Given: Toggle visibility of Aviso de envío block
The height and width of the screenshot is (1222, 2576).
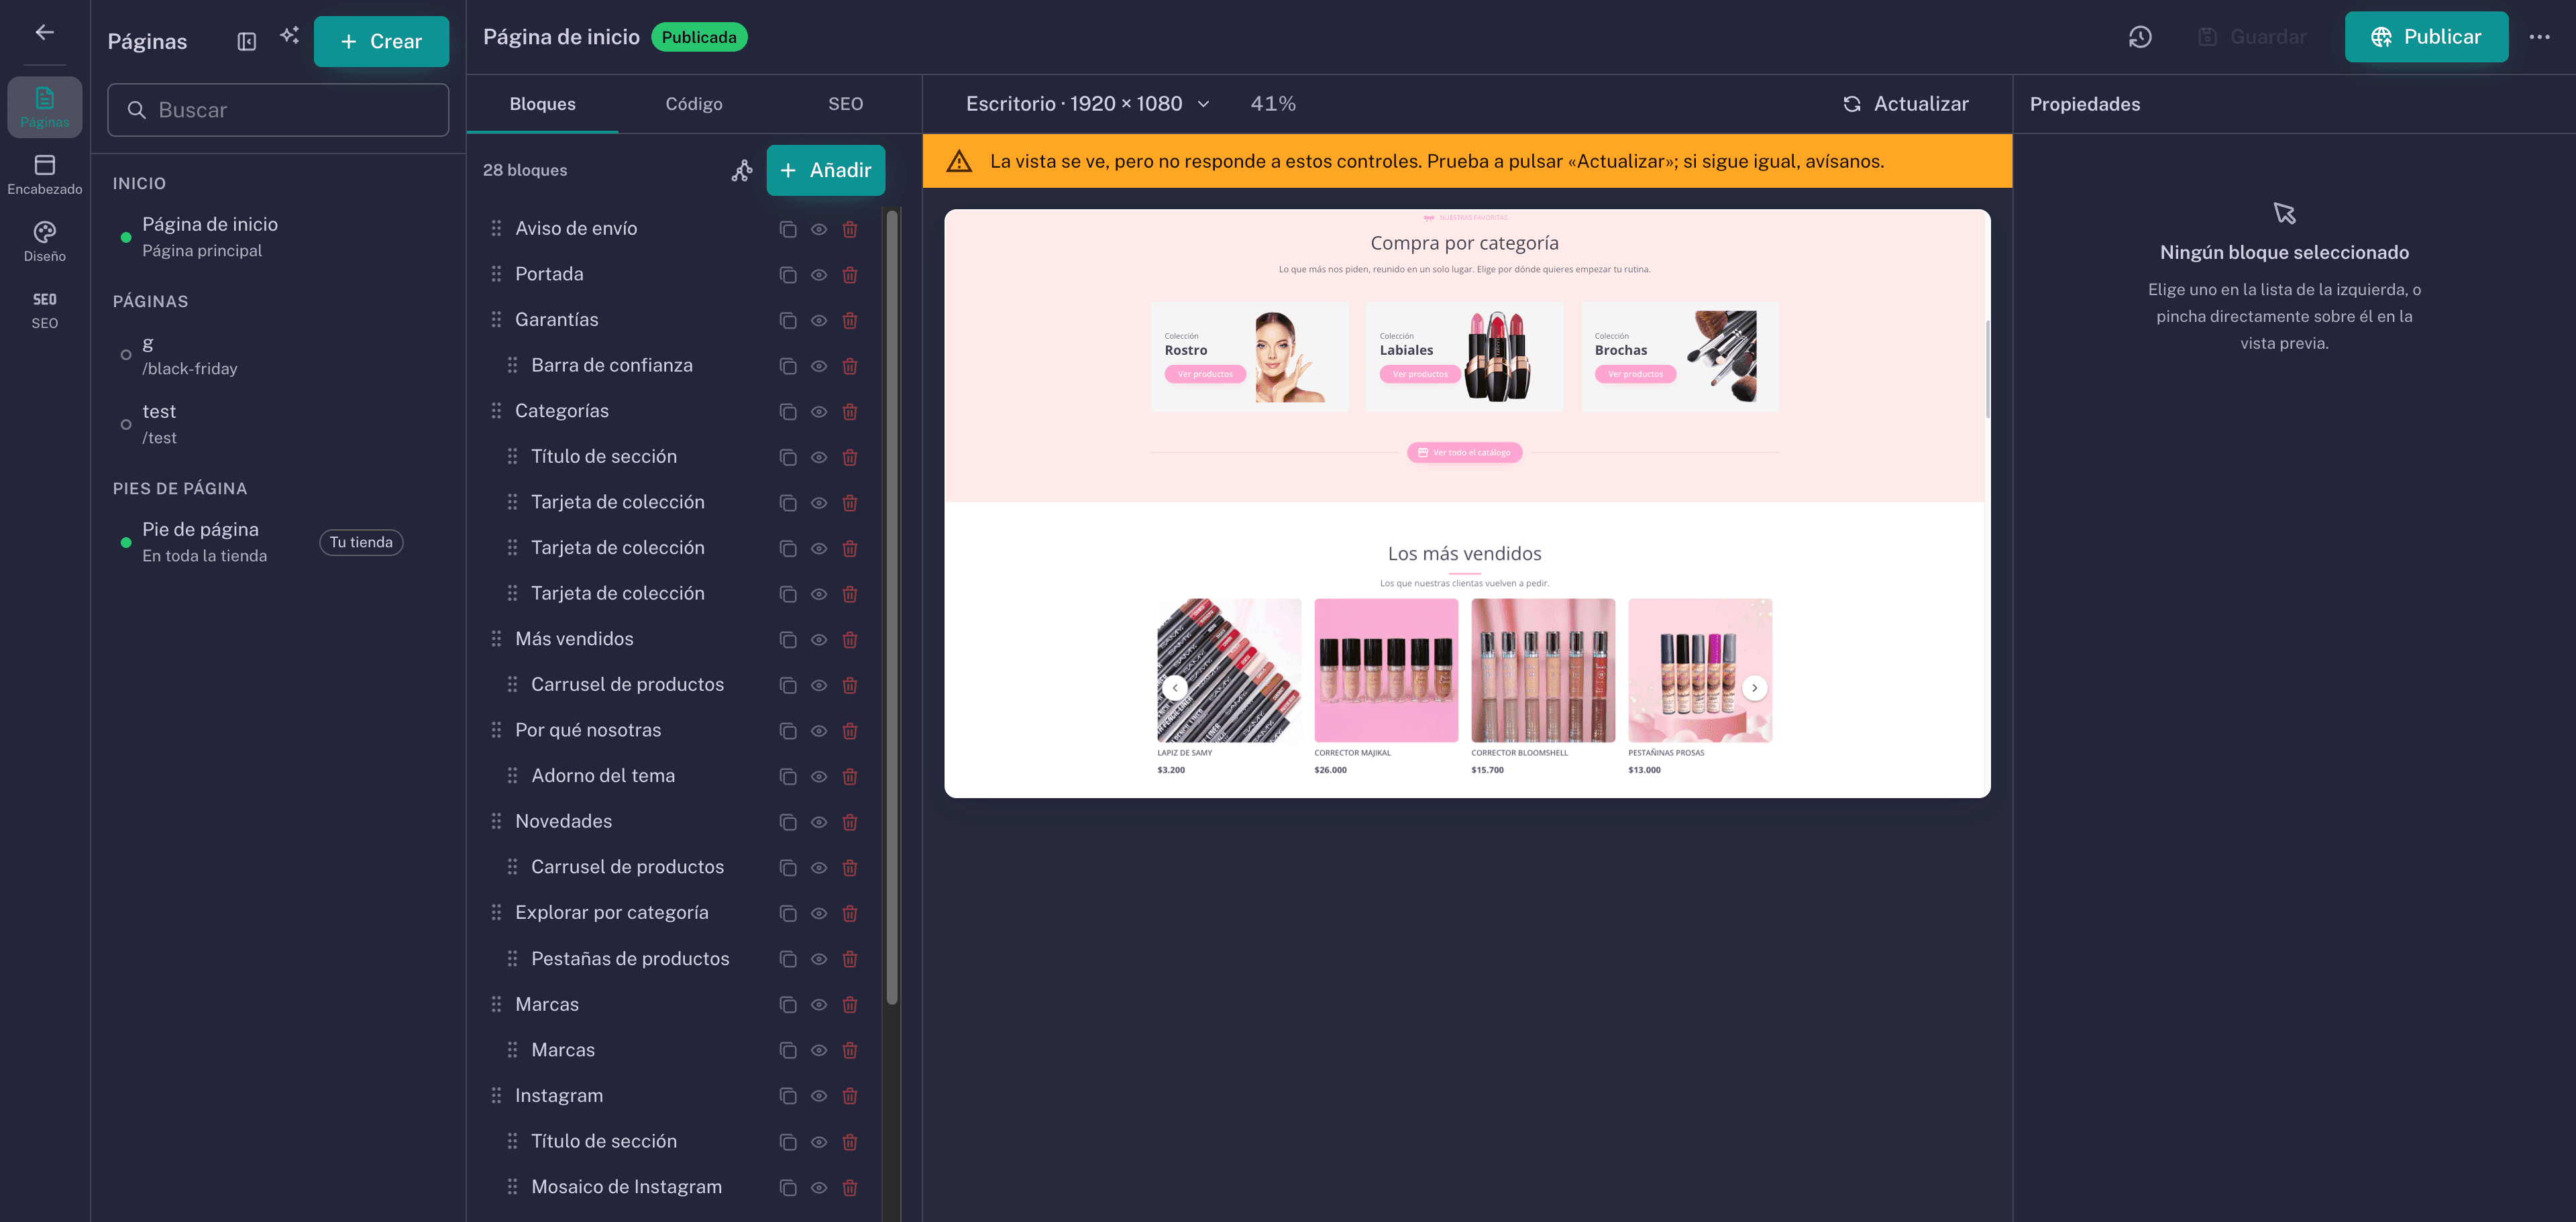Looking at the screenshot, I should [819, 229].
